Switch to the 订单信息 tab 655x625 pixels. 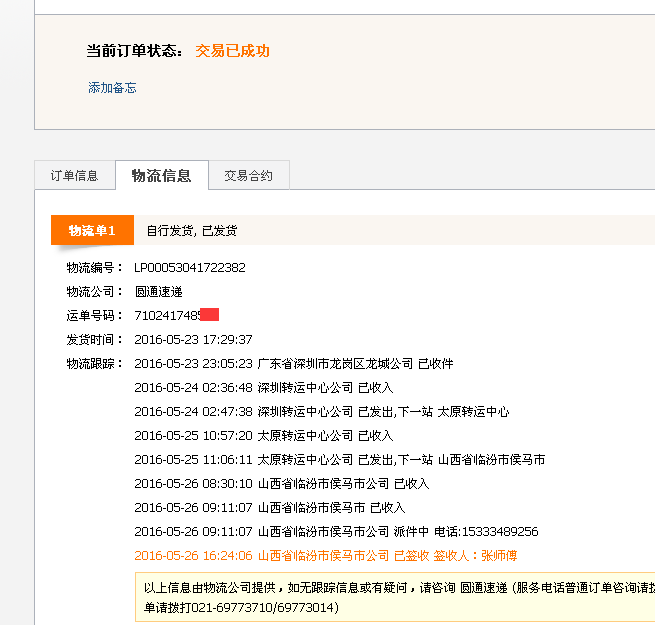pyautogui.click(x=74, y=176)
